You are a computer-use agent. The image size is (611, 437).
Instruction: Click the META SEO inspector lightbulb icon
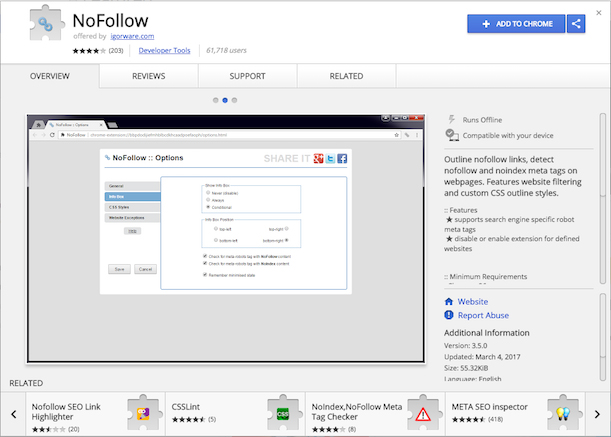pyautogui.click(x=563, y=413)
